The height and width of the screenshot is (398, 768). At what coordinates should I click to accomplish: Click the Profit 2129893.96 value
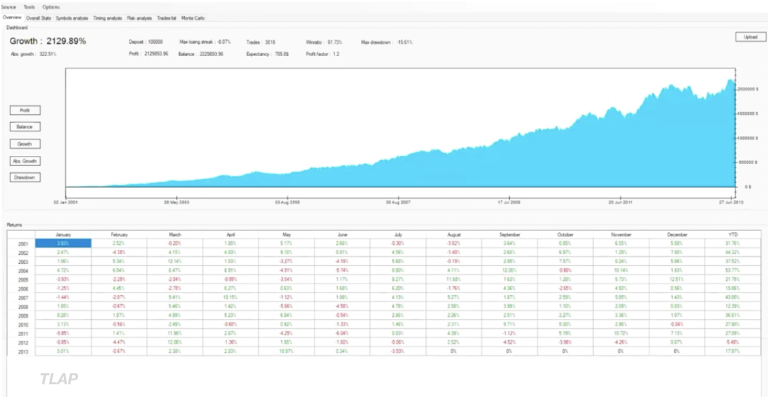(x=148, y=54)
